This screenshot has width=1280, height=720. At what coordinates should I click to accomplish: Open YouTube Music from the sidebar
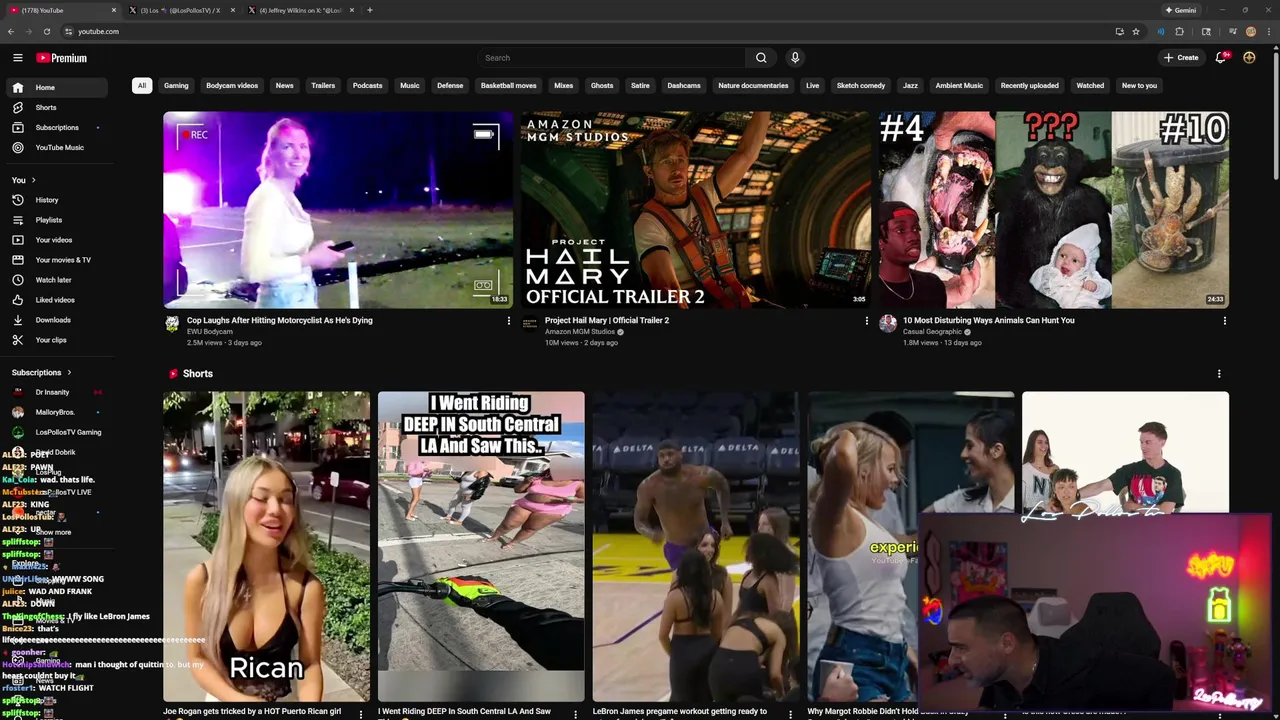[59, 147]
